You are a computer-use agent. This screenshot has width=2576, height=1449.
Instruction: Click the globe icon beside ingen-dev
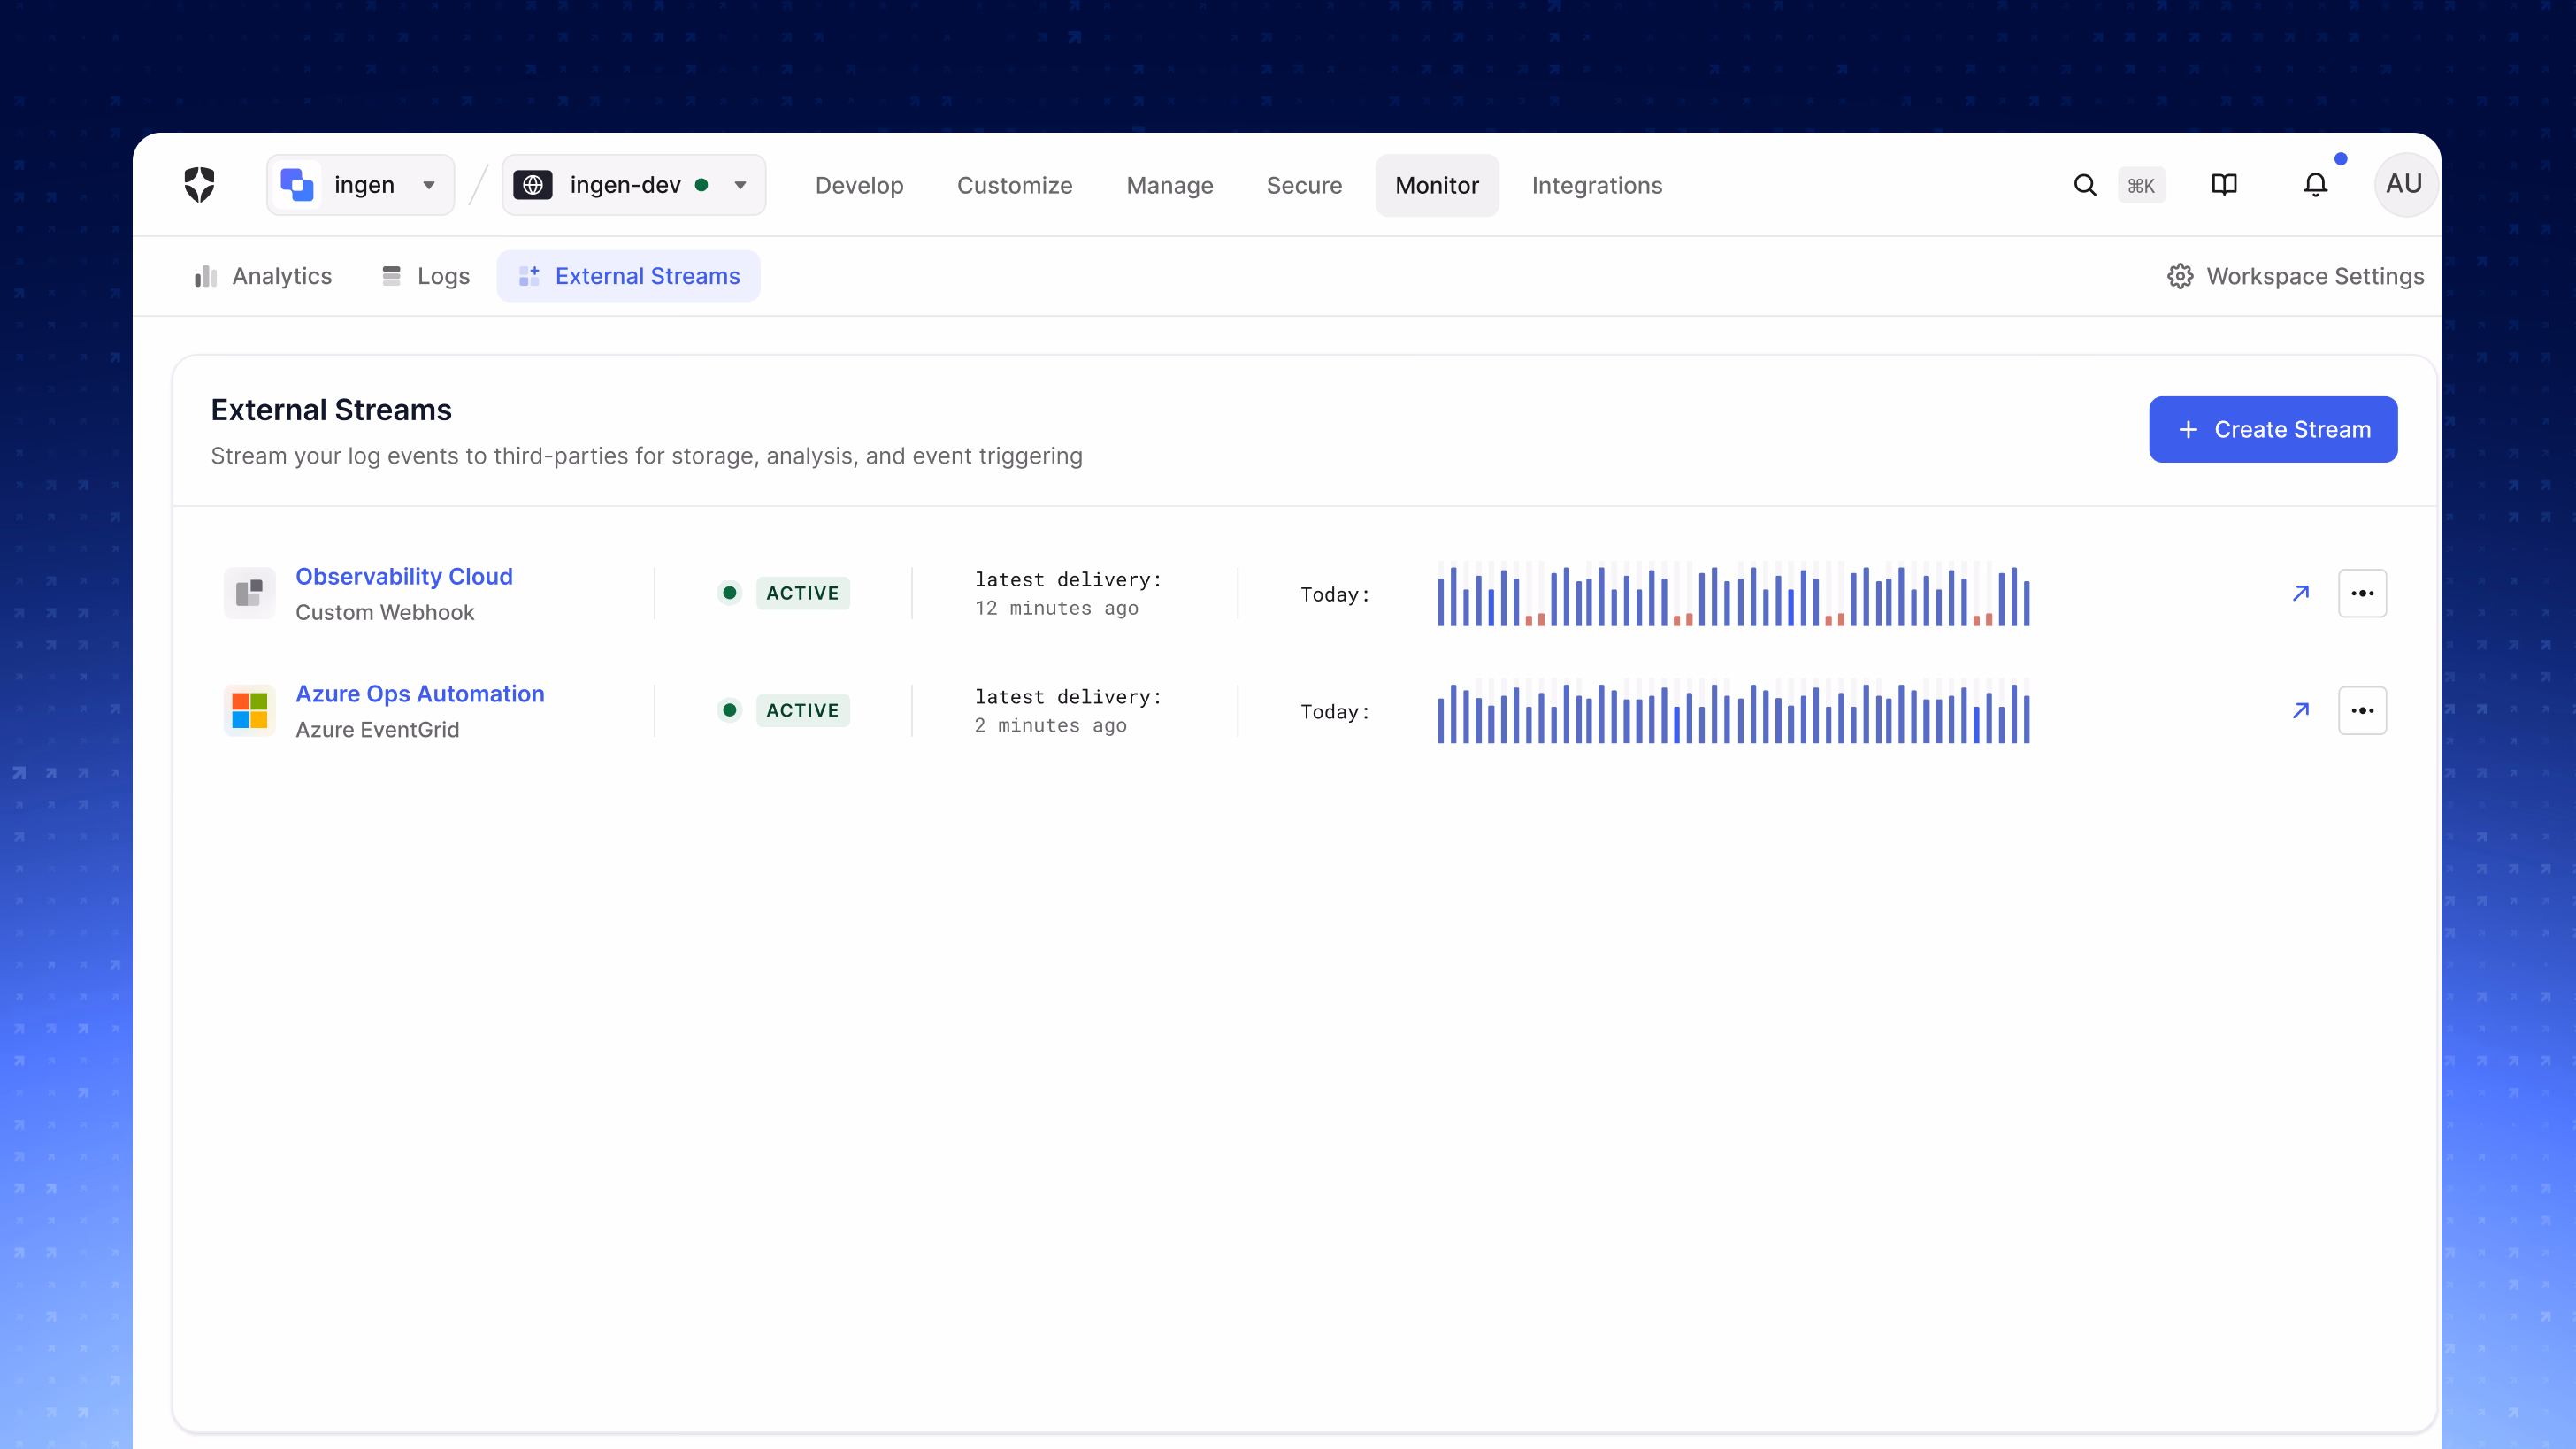click(x=533, y=185)
